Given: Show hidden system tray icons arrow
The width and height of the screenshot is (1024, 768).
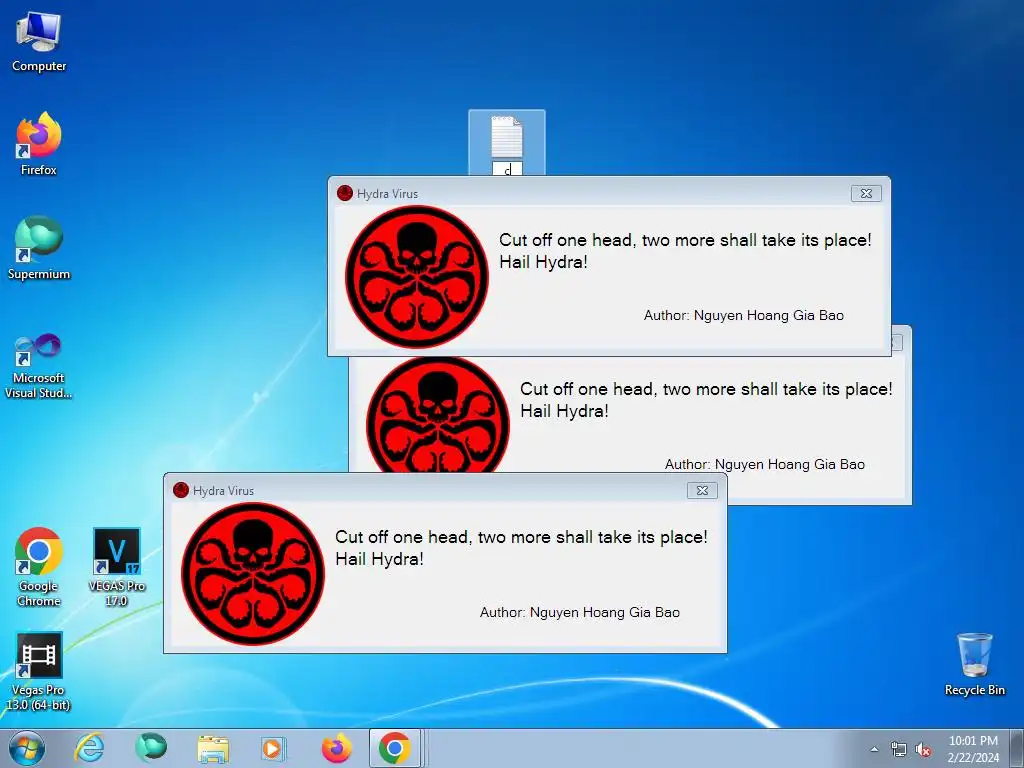Looking at the screenshot, I should [x=874, y=749].
